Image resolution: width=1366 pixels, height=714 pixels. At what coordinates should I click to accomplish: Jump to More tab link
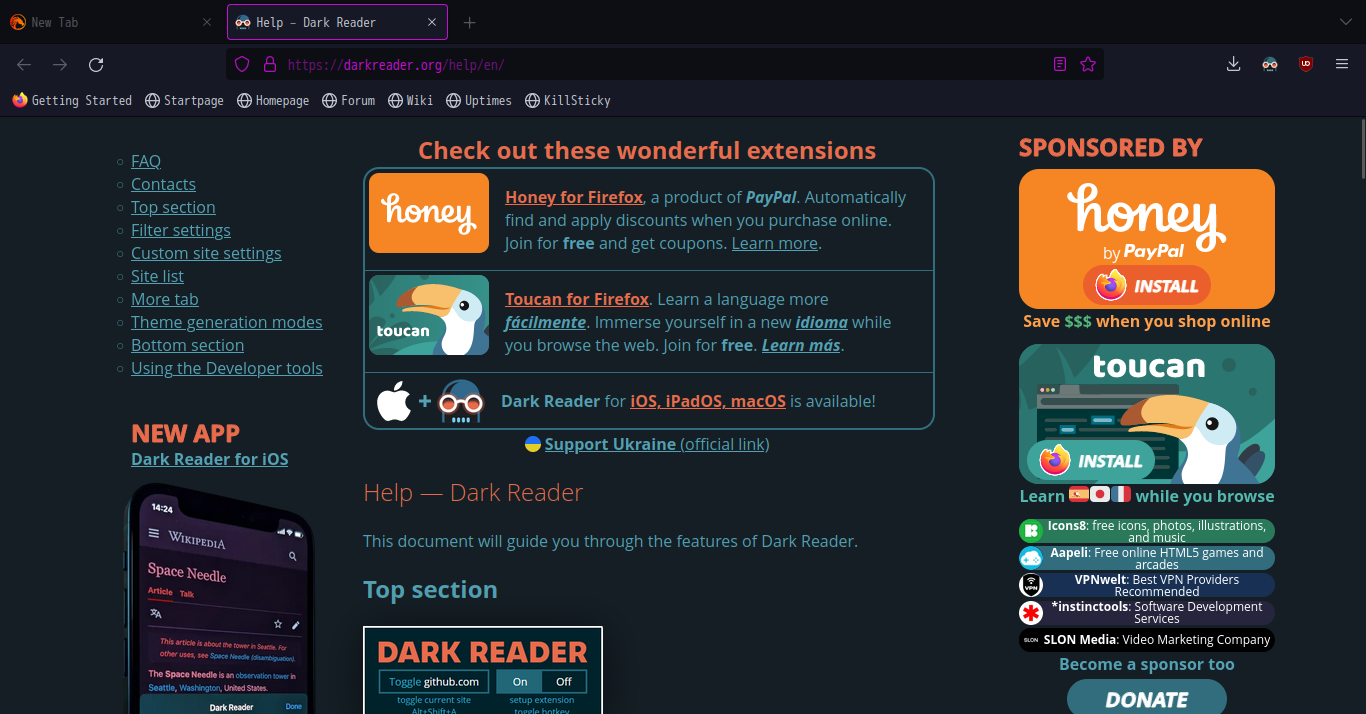(165, 299)
